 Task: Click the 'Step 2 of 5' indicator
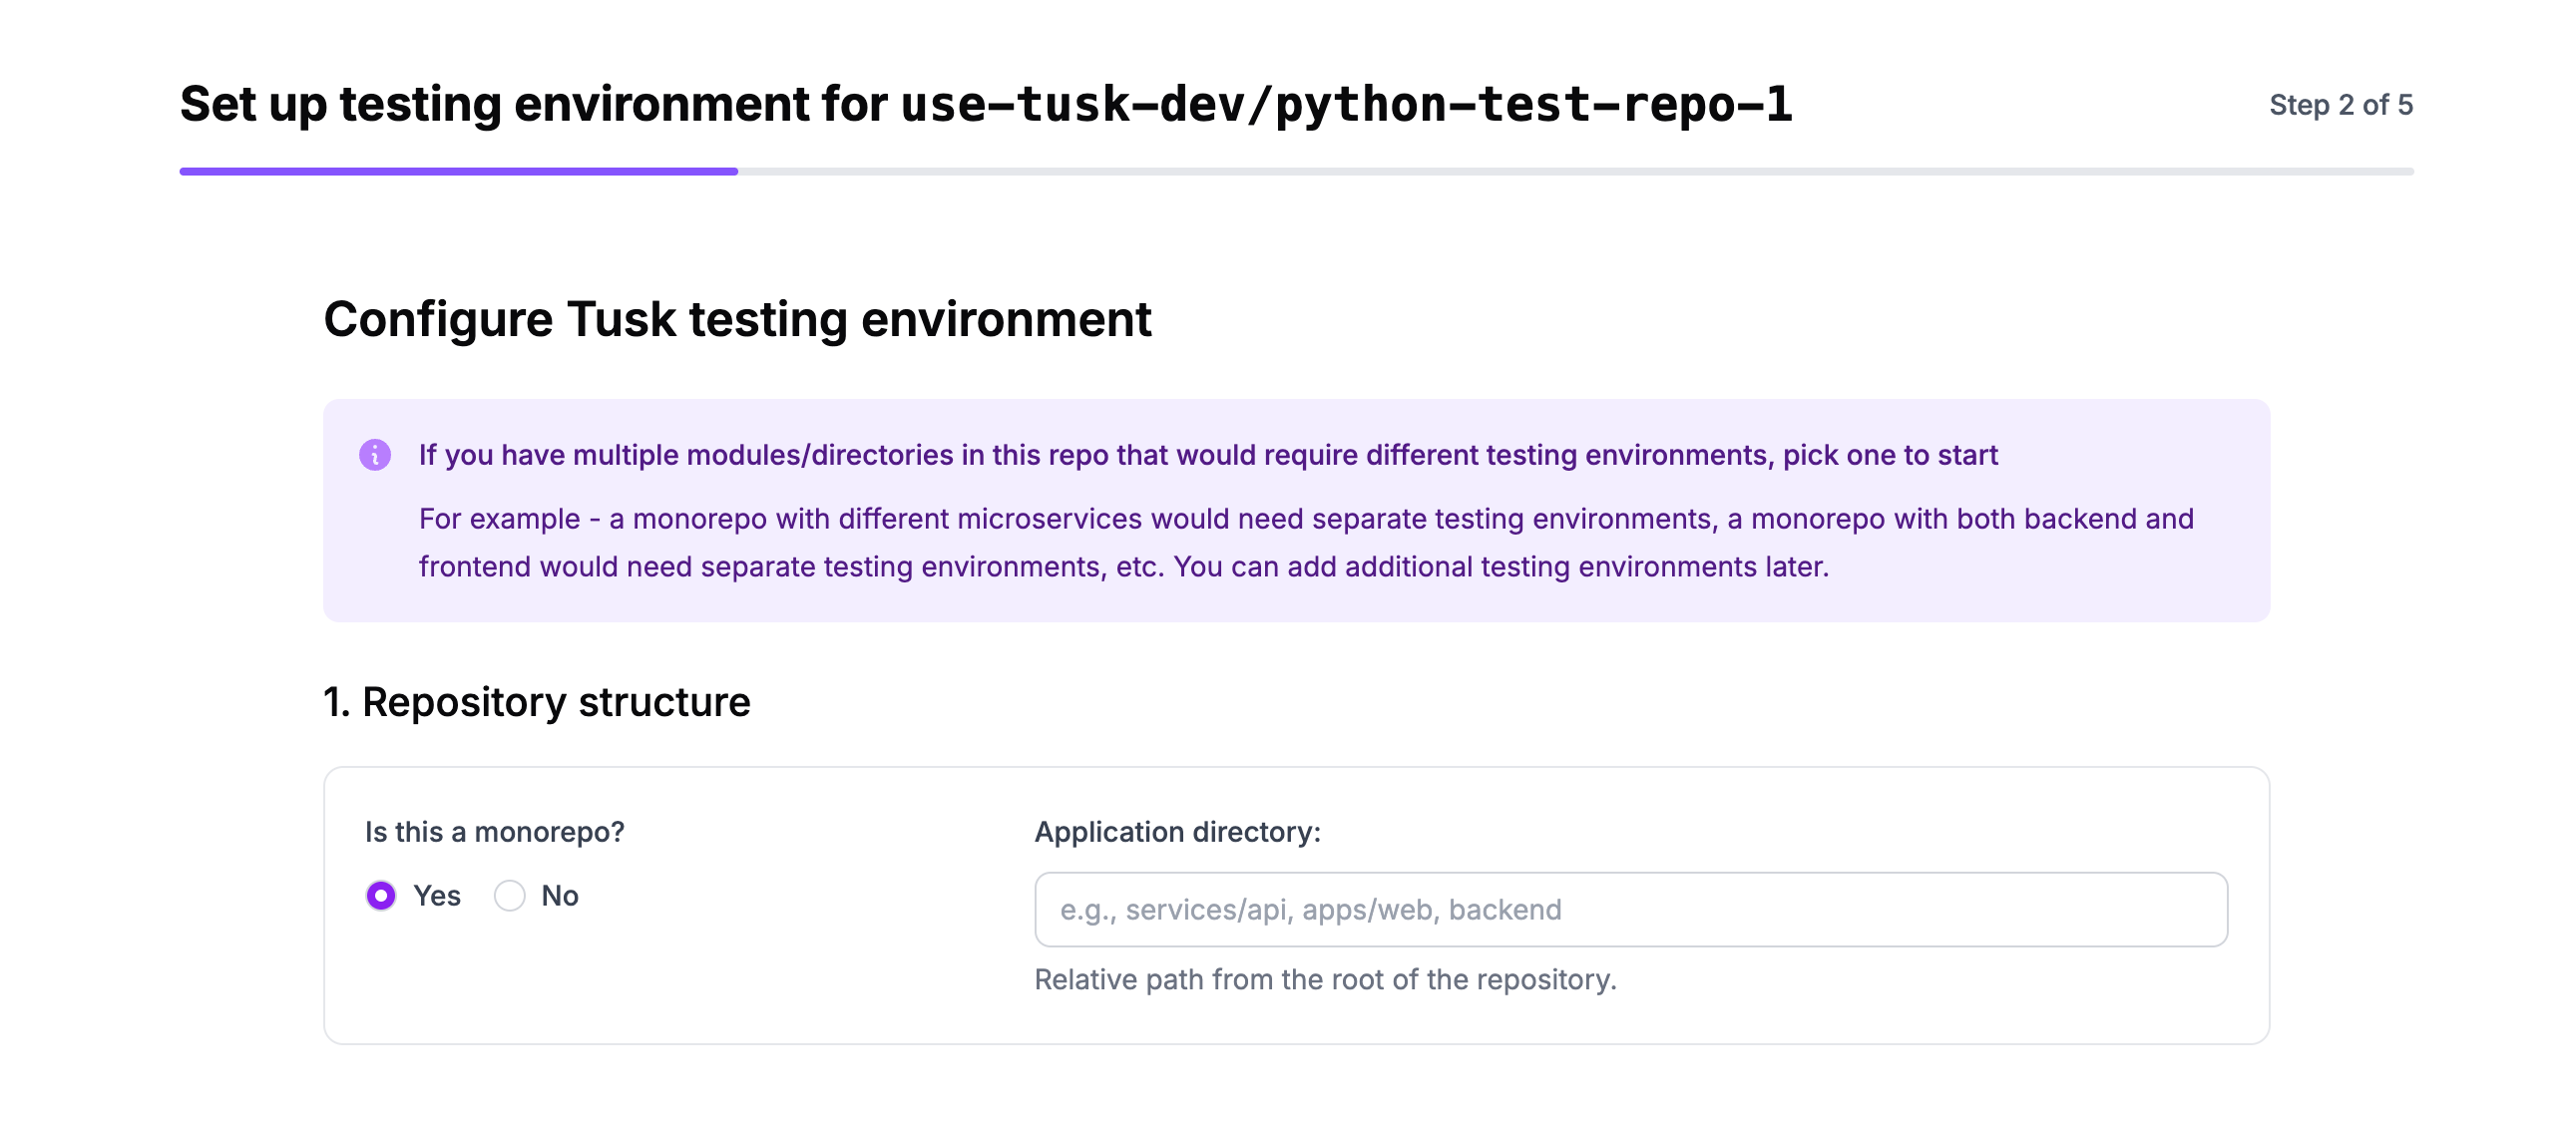click(2340, 105)
